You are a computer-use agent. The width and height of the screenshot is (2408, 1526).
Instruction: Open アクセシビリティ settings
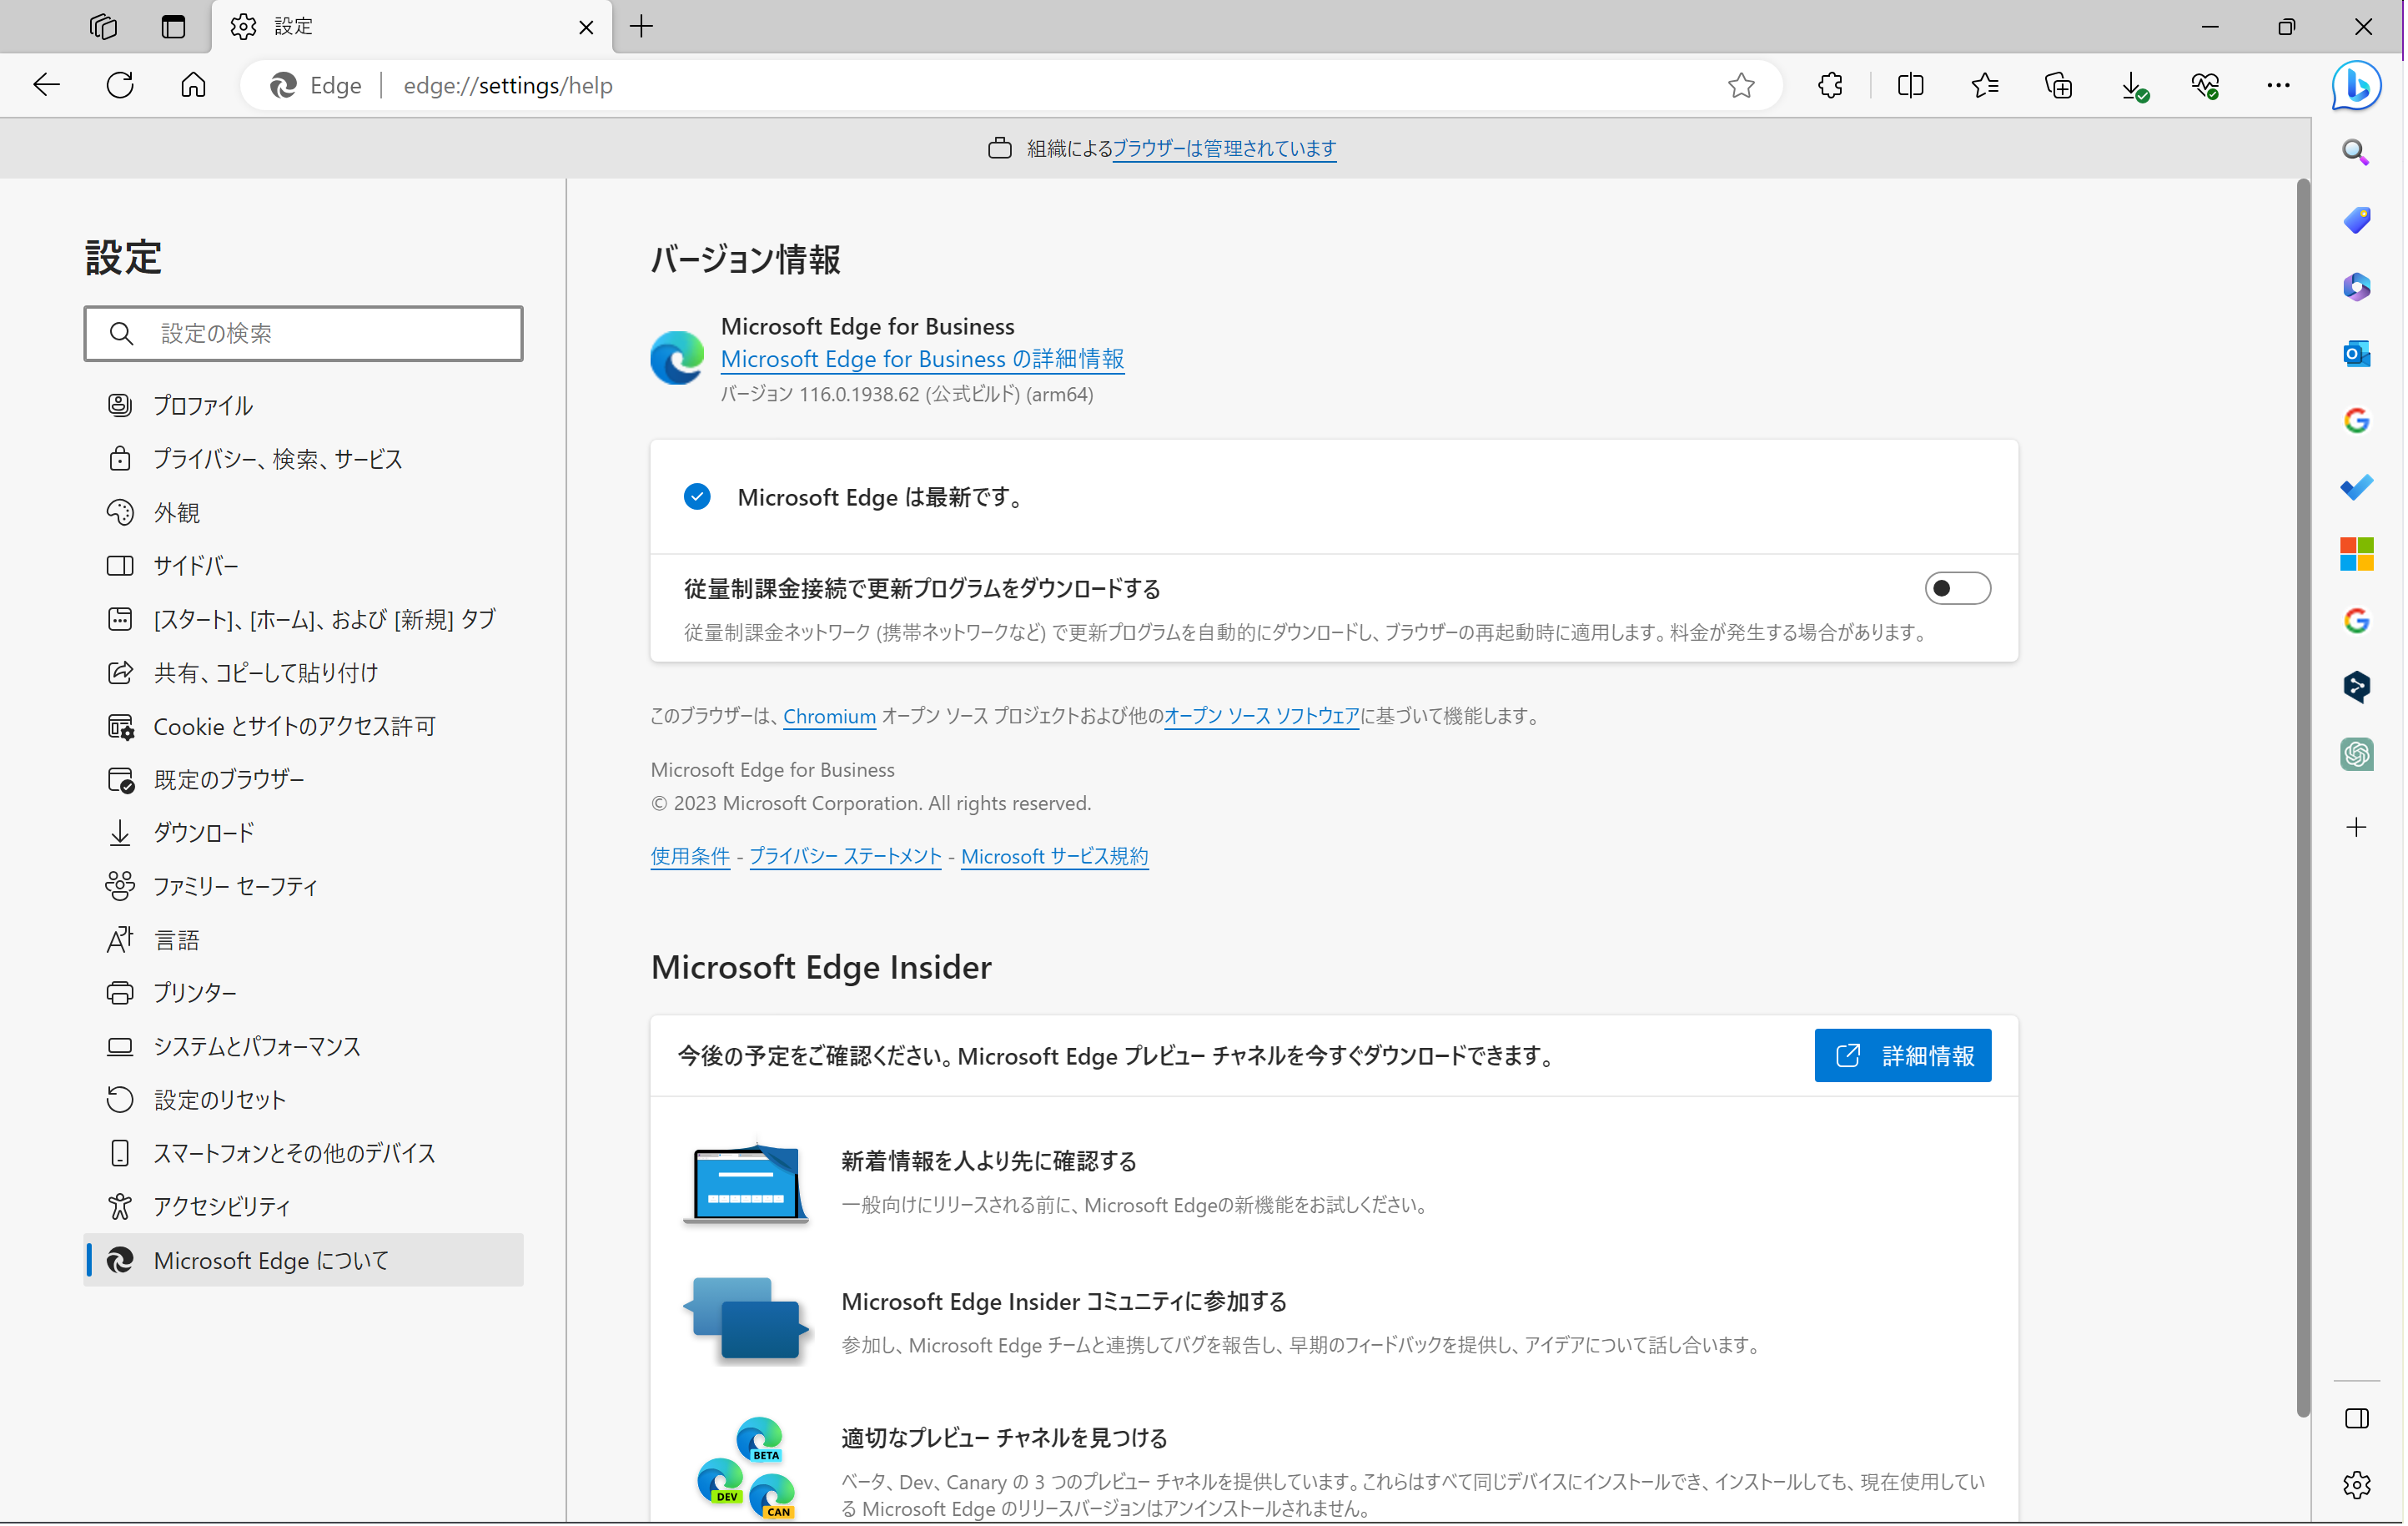pyautogui.click(x=304, y=1206)
